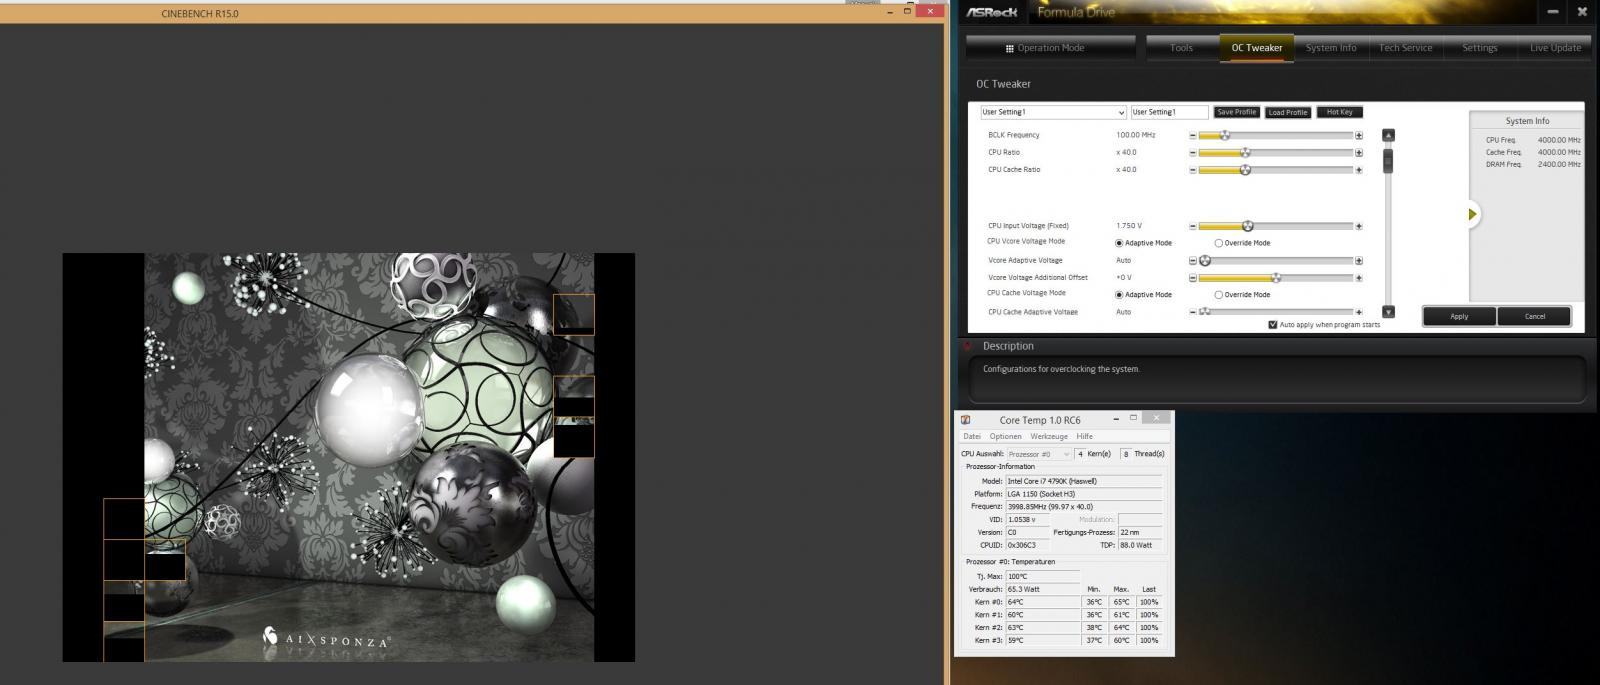Click the Frequenz value 3998.85MHz

coord(1084,507)
